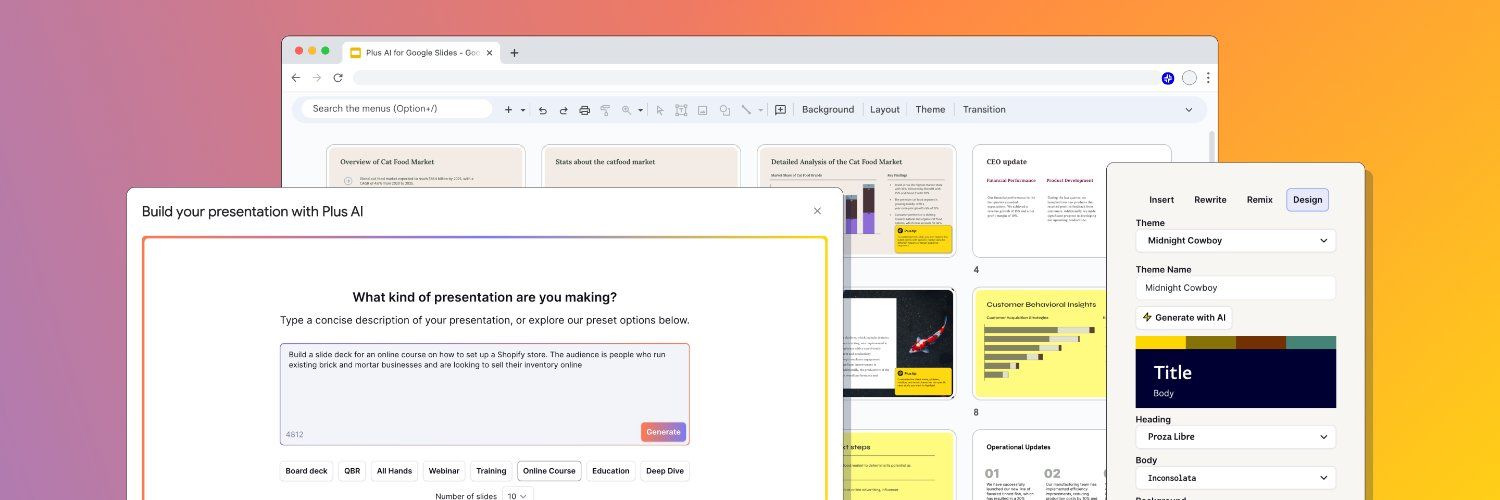
Task: Click the browser Back arrow
Action: pos(296,78)
